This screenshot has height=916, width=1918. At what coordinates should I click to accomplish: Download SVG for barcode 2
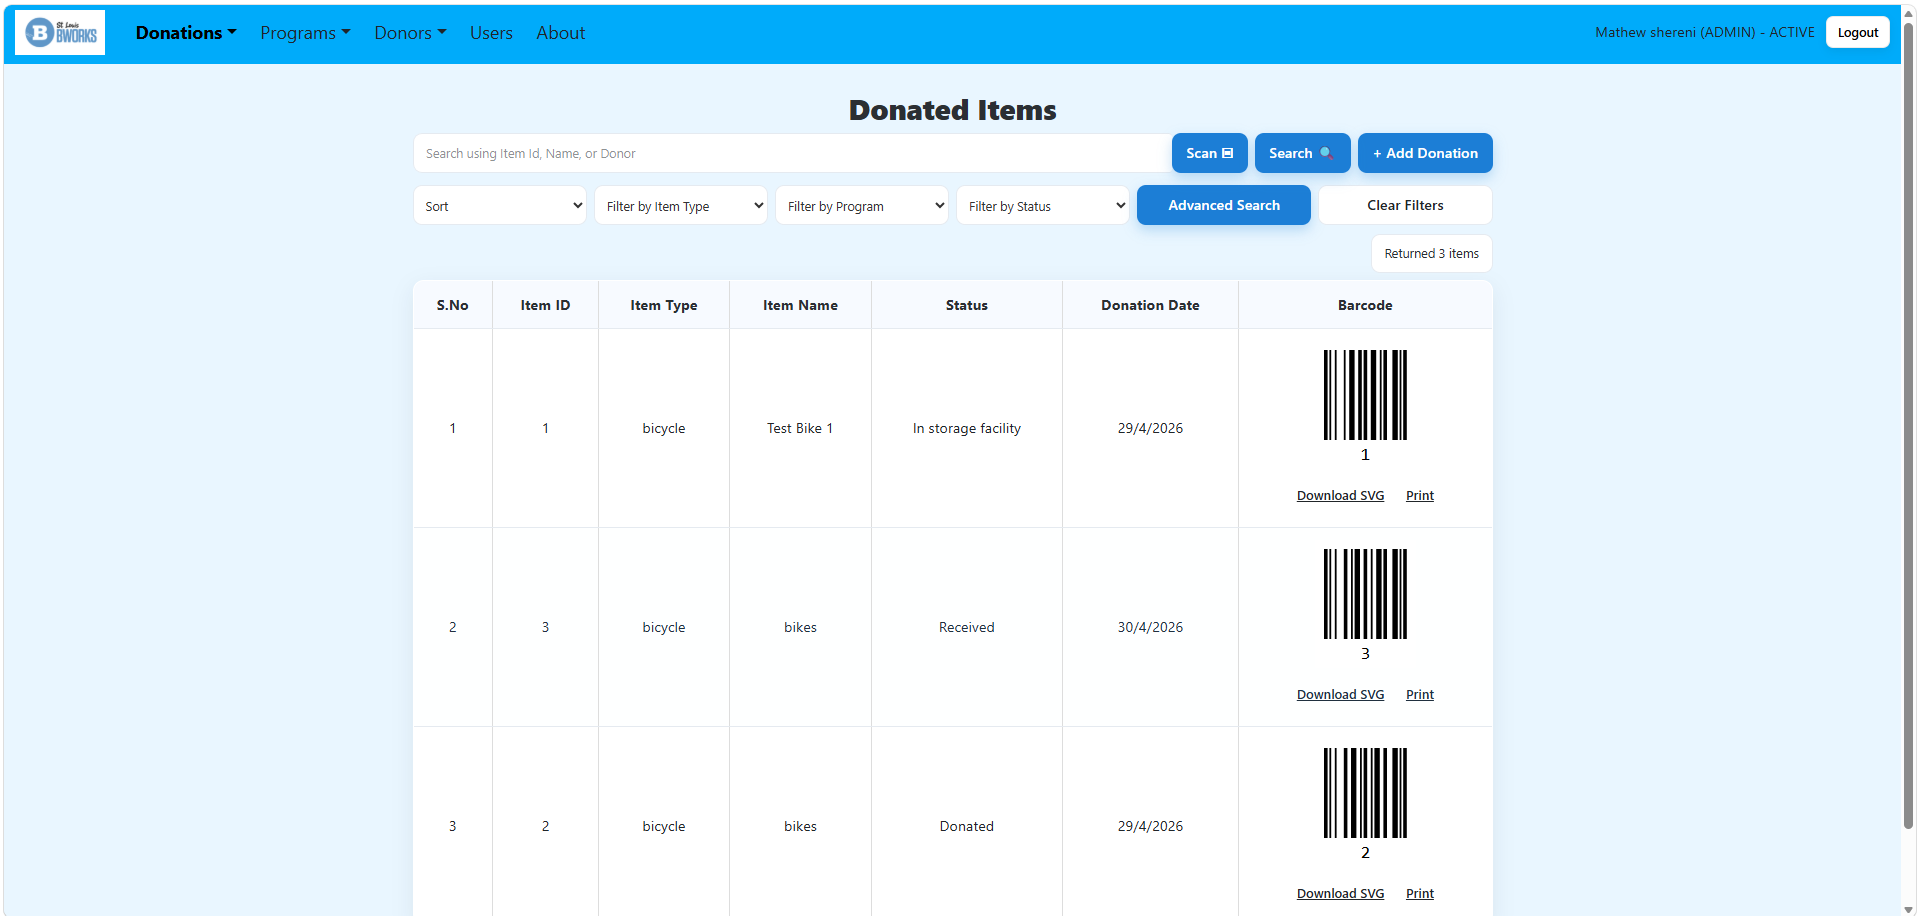tap(1340, 894)
